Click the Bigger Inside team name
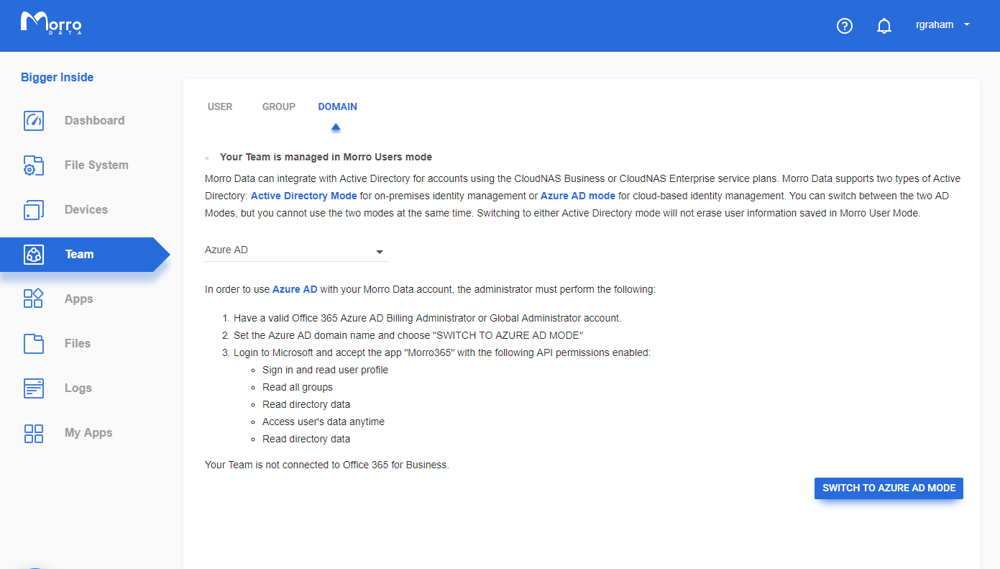Viewport: 1000px width, 569px height. coord(57,77)
